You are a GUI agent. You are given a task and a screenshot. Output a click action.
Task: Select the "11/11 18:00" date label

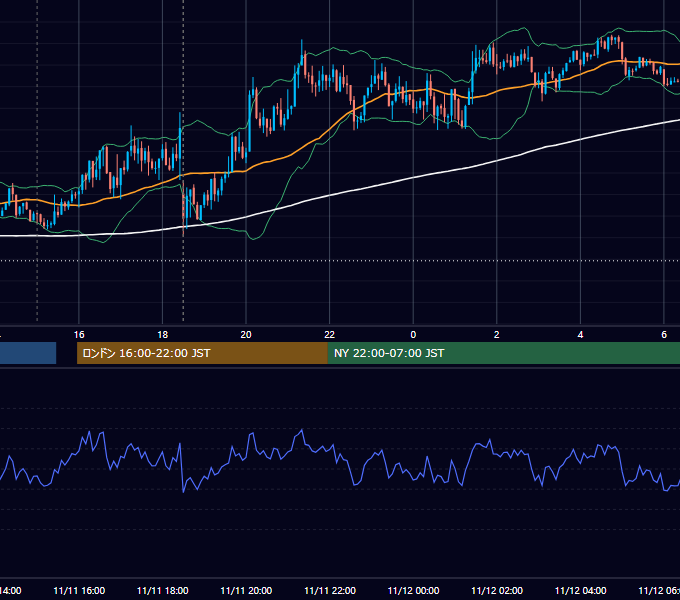(163, 590)
